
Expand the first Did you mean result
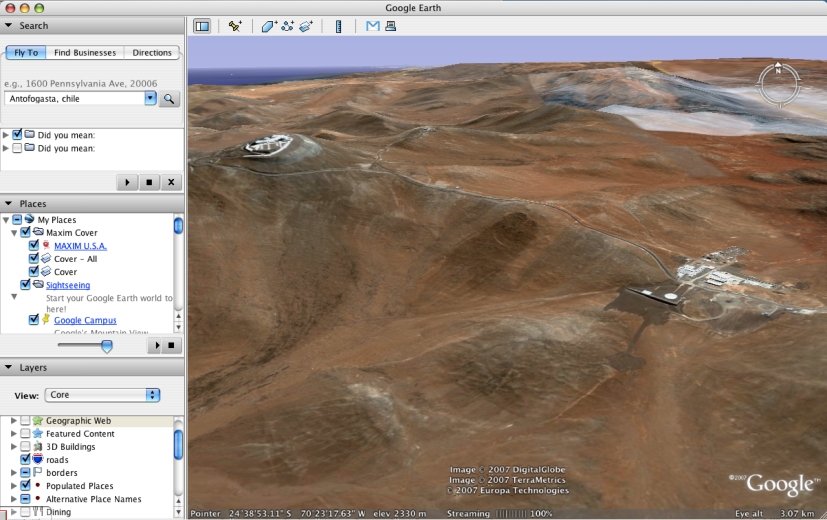tap(6, 135)
